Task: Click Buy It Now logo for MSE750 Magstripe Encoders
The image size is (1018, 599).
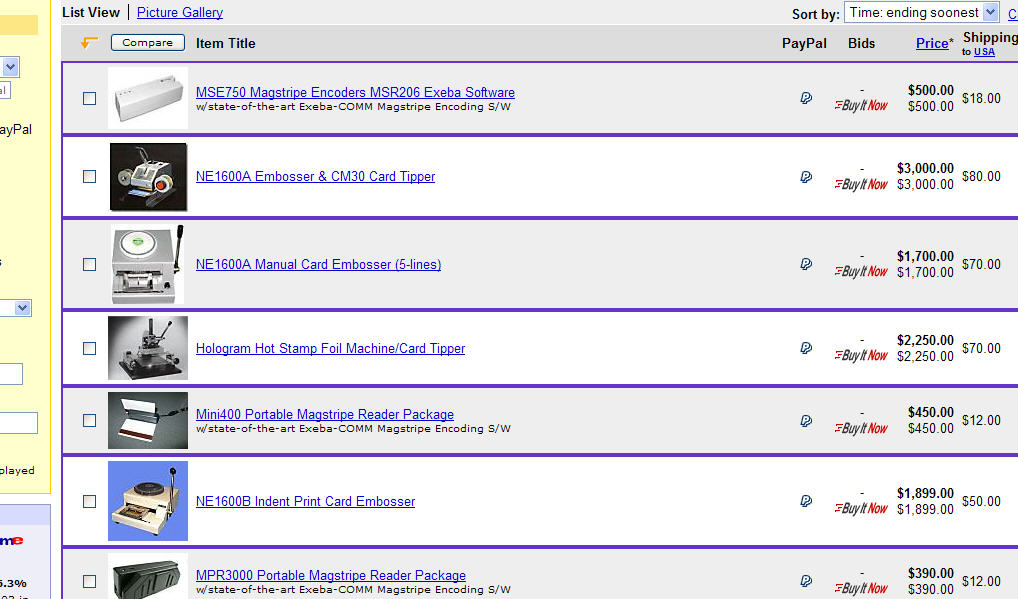Action: click(x=861, y=105)
